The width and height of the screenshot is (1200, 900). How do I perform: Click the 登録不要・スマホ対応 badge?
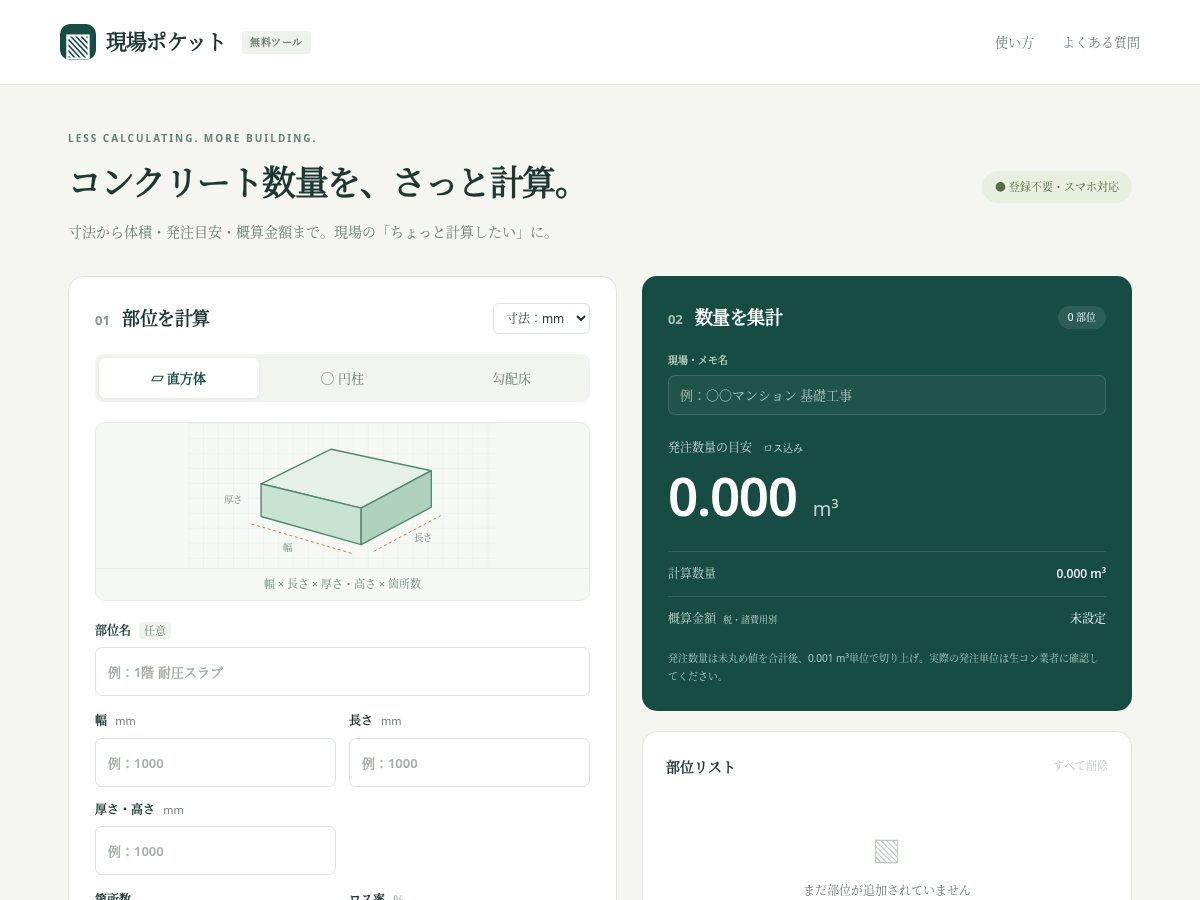coord(1057,187)
